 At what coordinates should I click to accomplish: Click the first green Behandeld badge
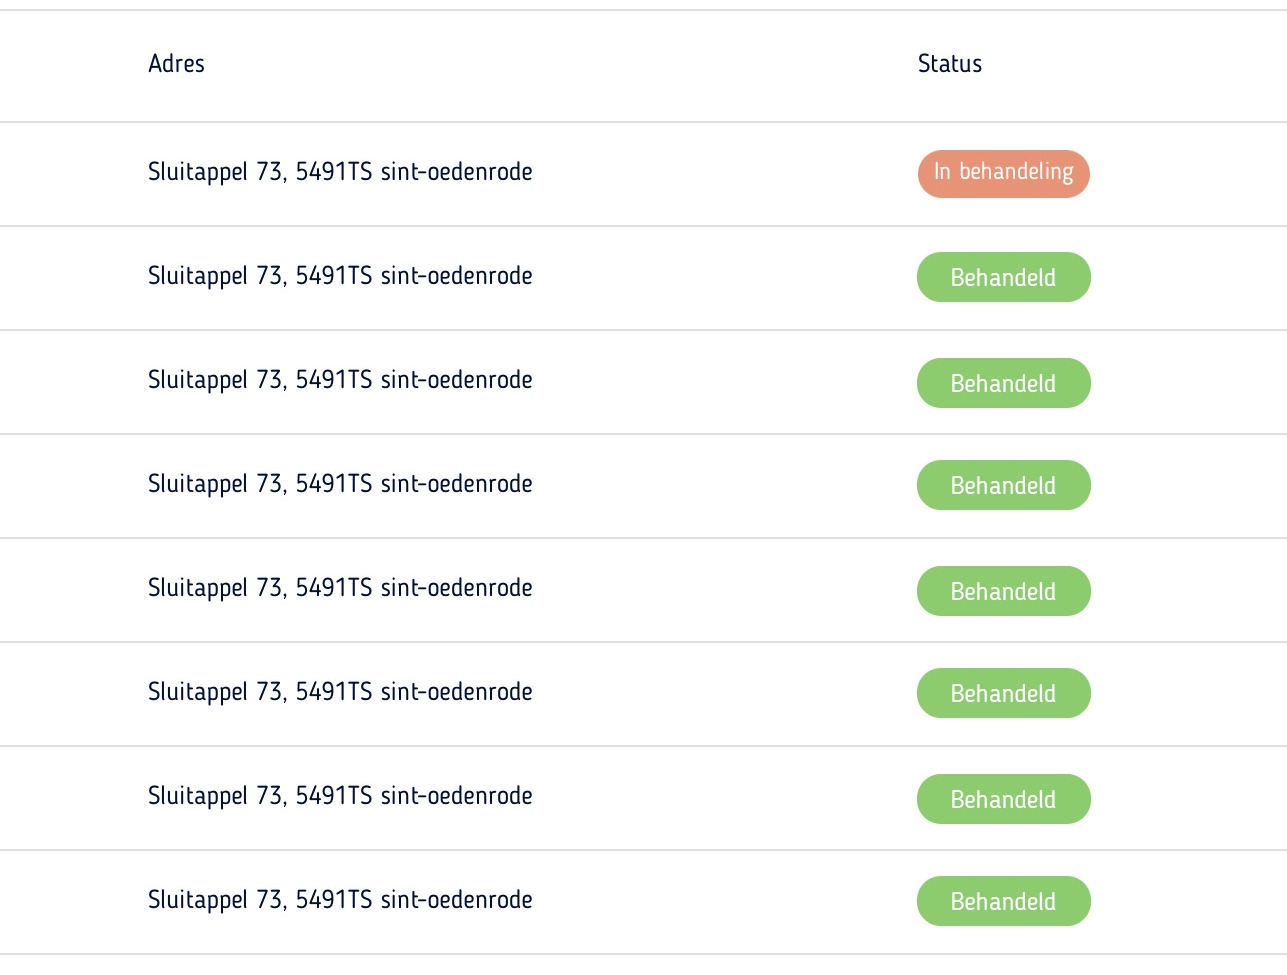pyautogui.click(x=1003, y=277)
